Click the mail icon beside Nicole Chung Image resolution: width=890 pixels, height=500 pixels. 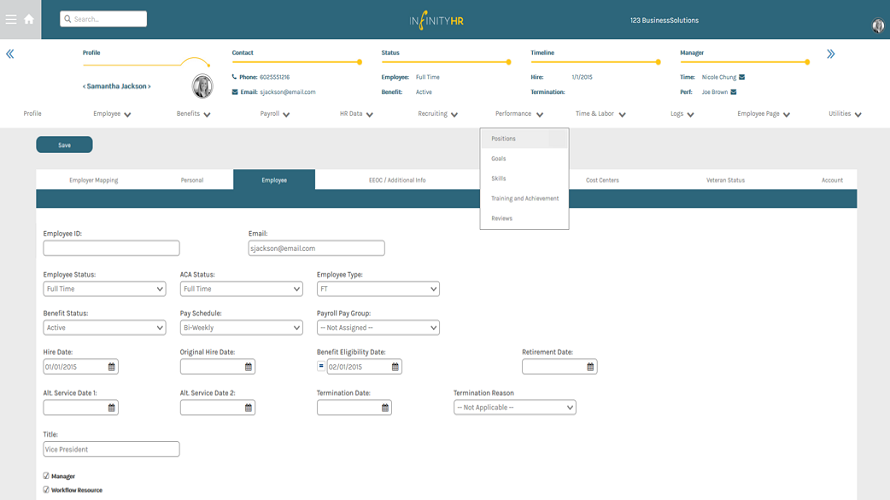[x=742, y=77]
